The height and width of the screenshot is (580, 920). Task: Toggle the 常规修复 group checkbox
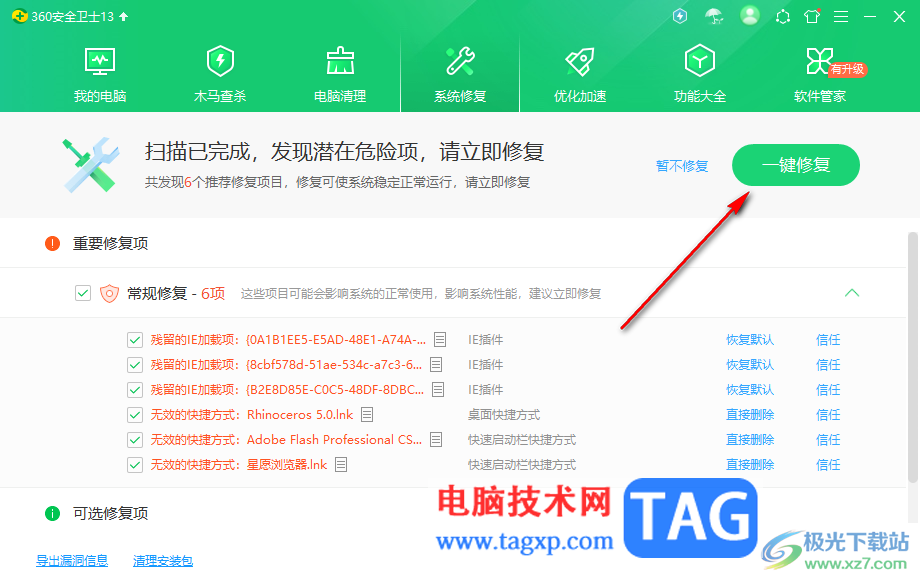coord(83,293)
